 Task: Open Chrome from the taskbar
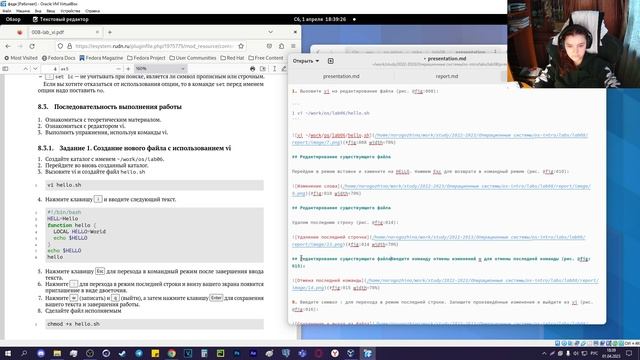[x=171, y=353]
